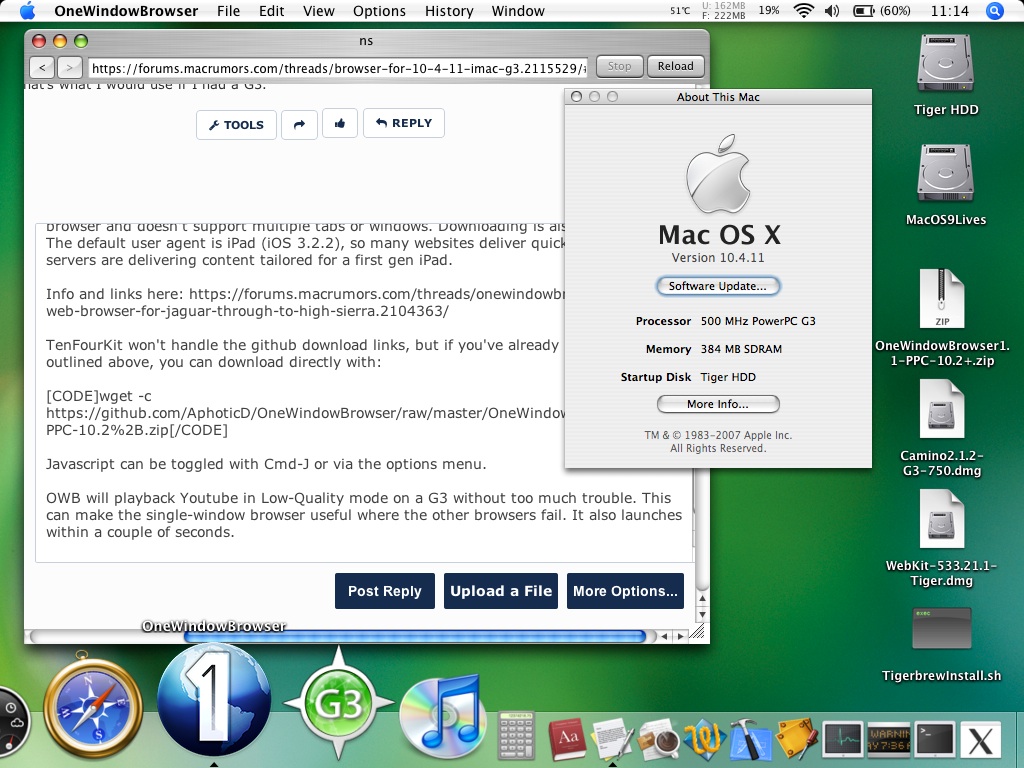Click the coffee cup icon in Dock
Viewport: 1024px width, 768px height.
(658, 739)
